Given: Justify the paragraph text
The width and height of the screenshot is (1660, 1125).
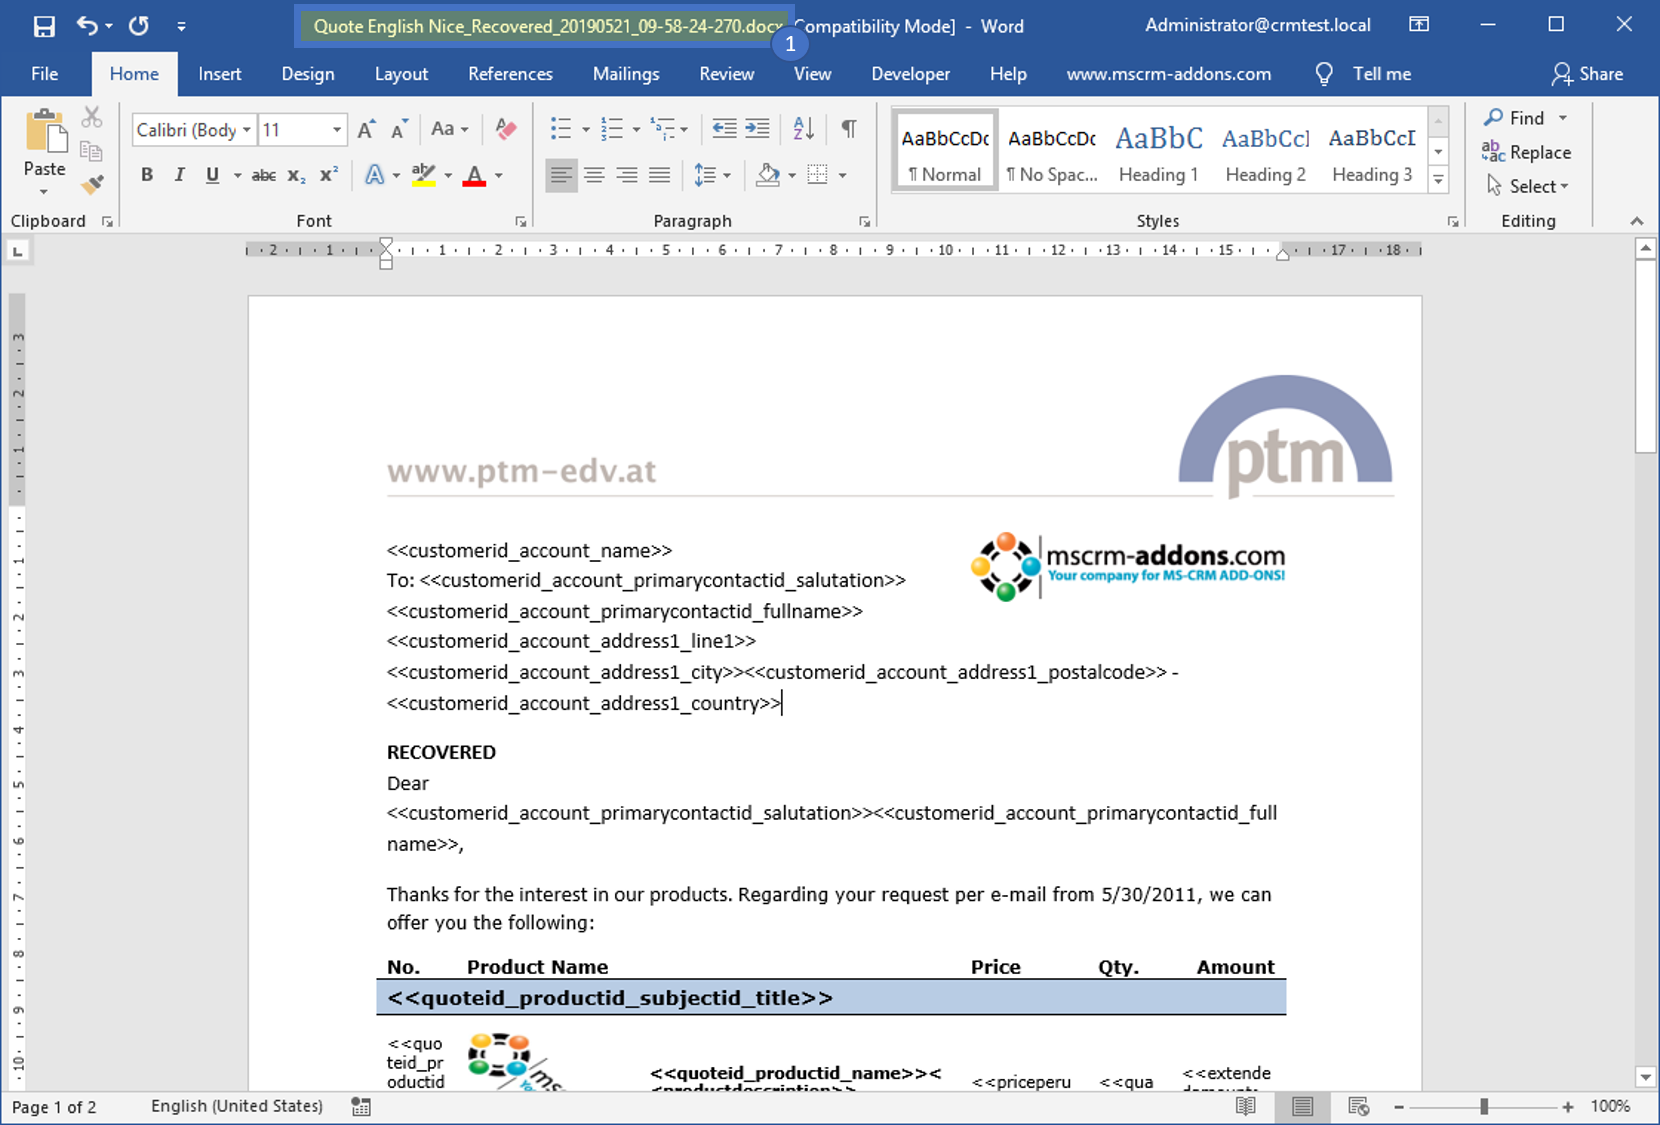Looking at the screenshot, I should click(660, 176).
